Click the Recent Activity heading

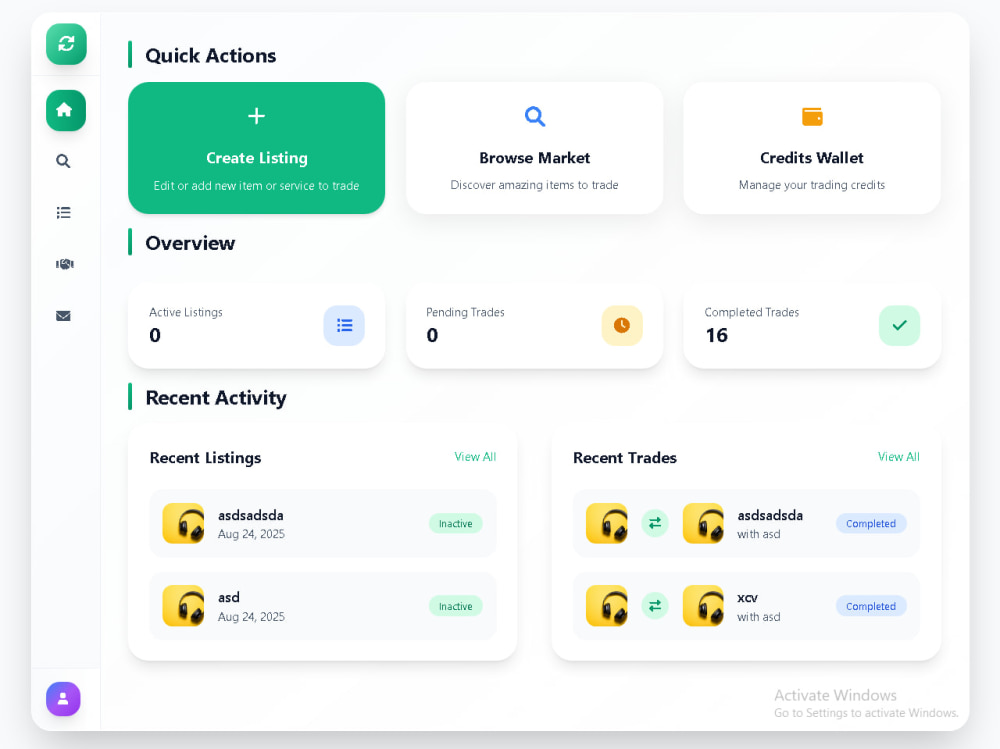pos(216,397)
